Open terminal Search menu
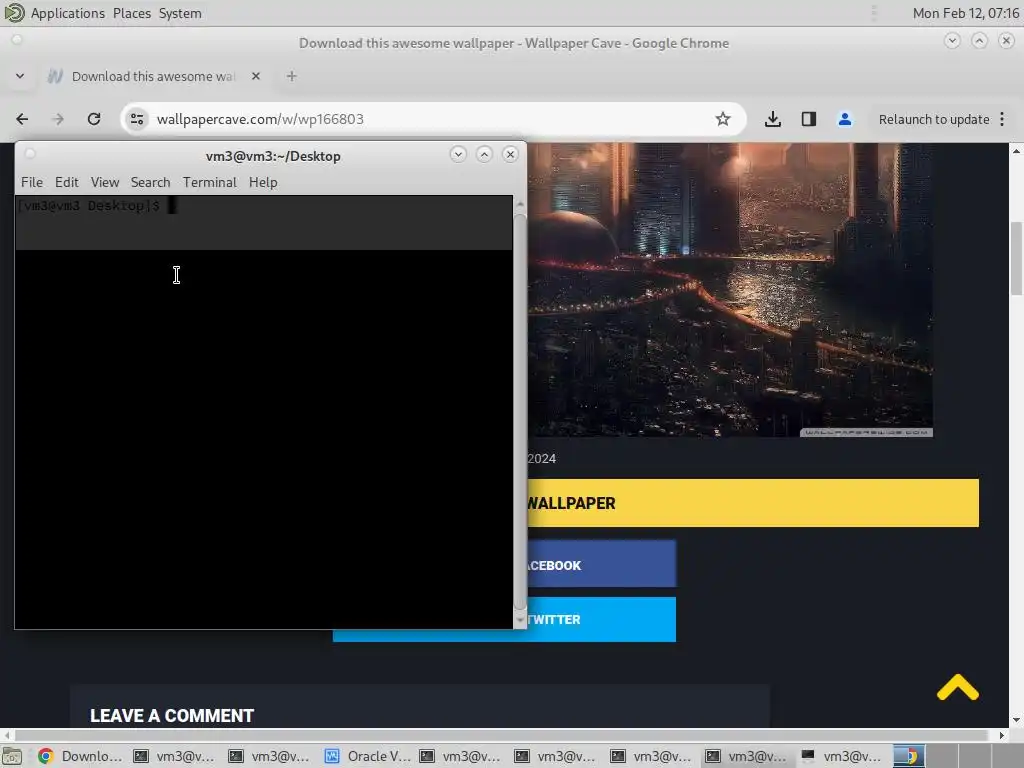 pyautogui.click(x=150, y=182)
